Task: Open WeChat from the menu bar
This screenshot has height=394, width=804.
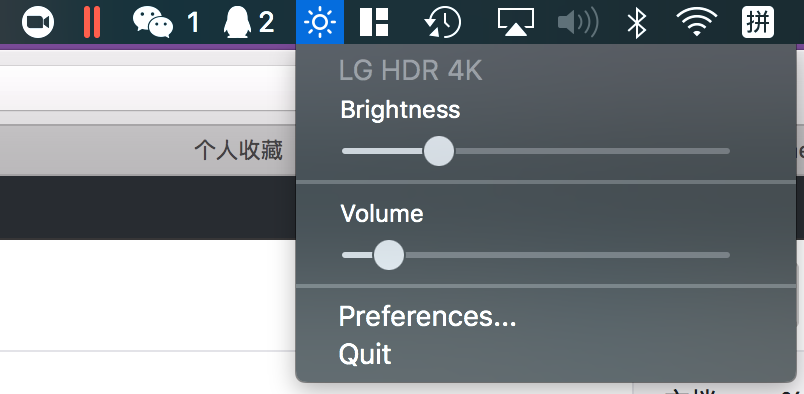Action: pyautogui.click(x=165, y=22)
